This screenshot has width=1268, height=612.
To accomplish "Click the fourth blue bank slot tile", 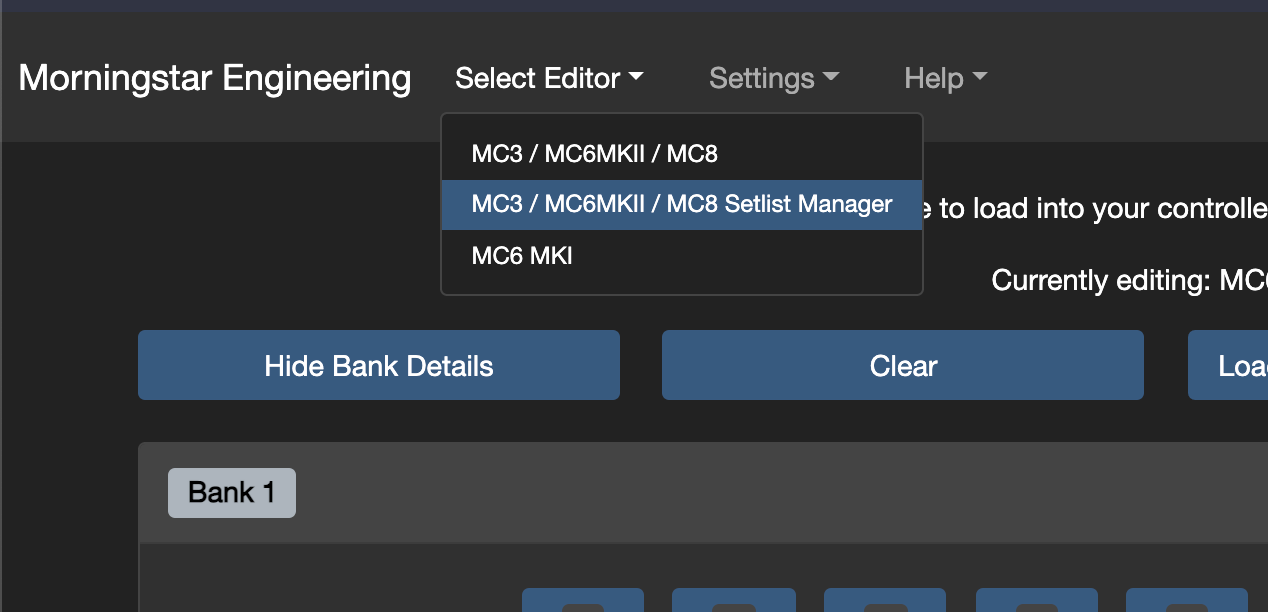I will click(x=1037, y=600).
